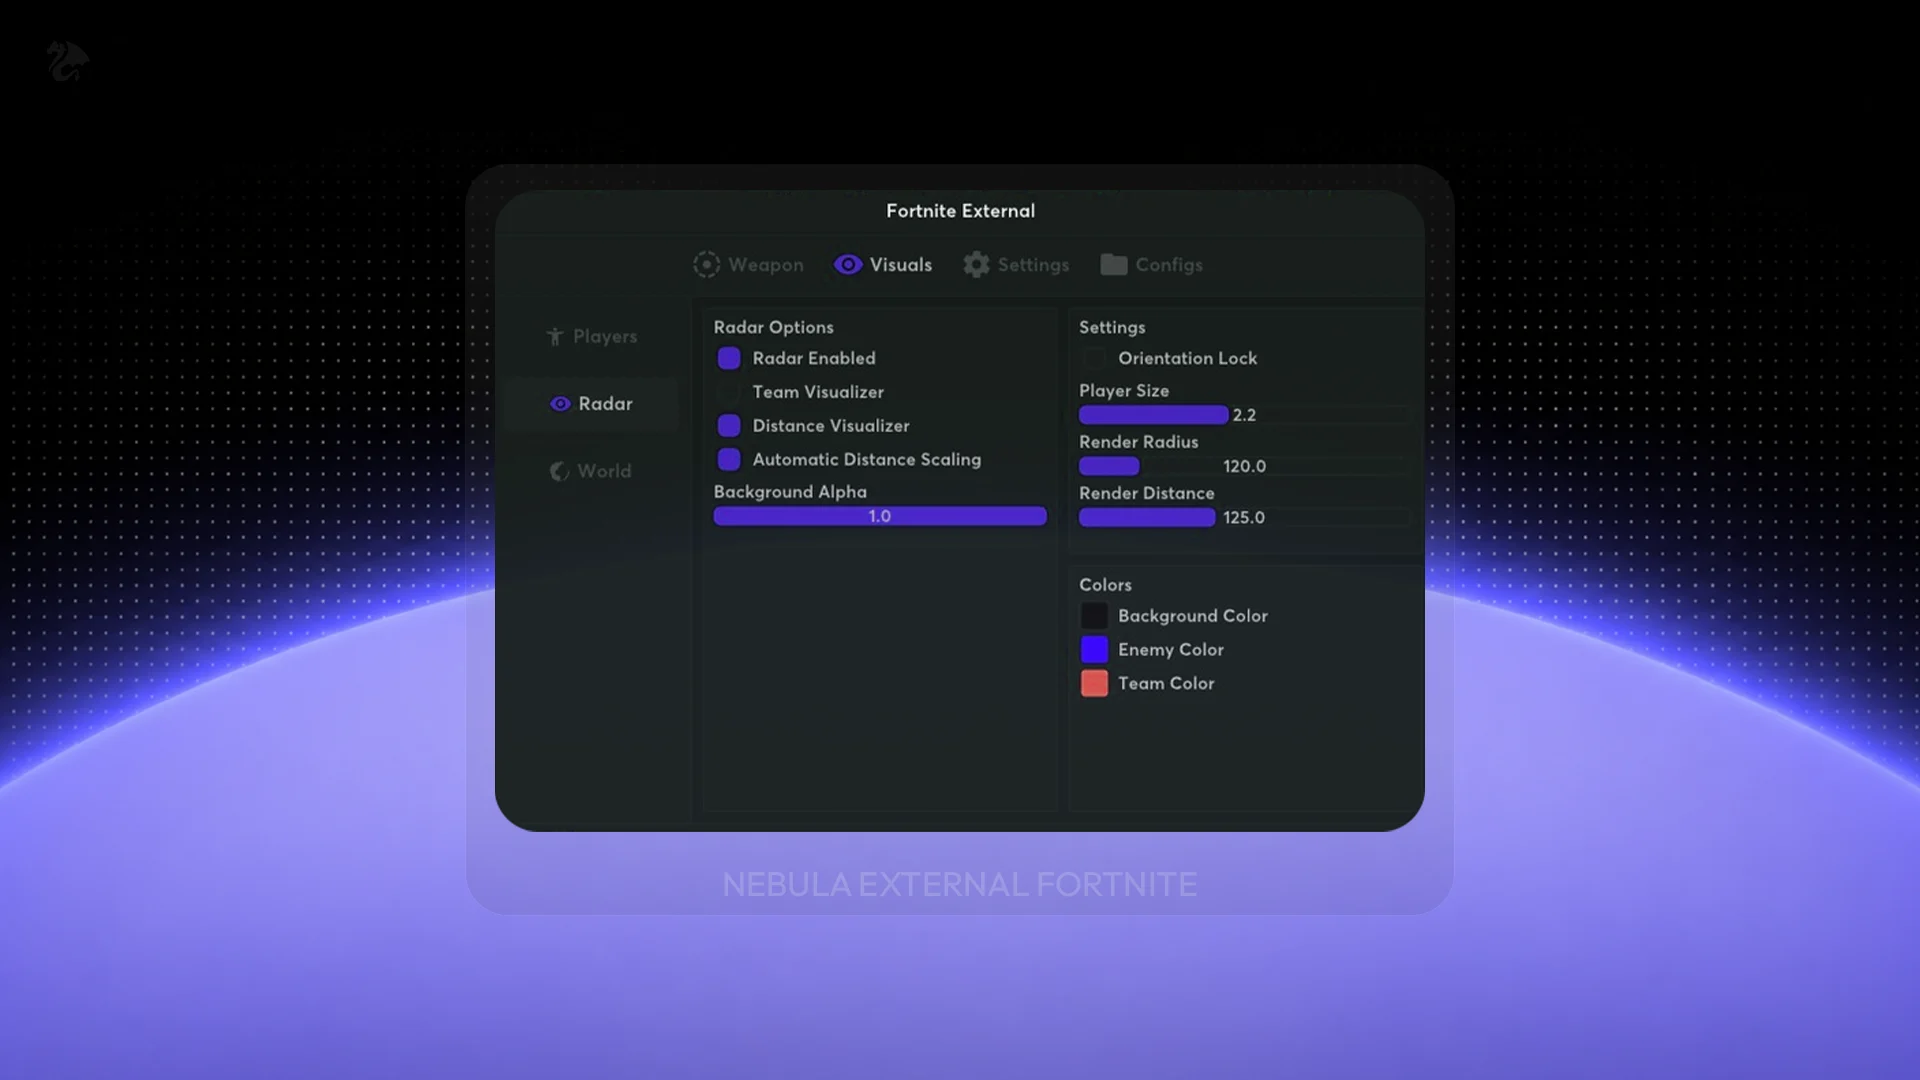Click the Enemy Color label
This screenshot has width=1920, height=1080.
(x=1171, y=649)
